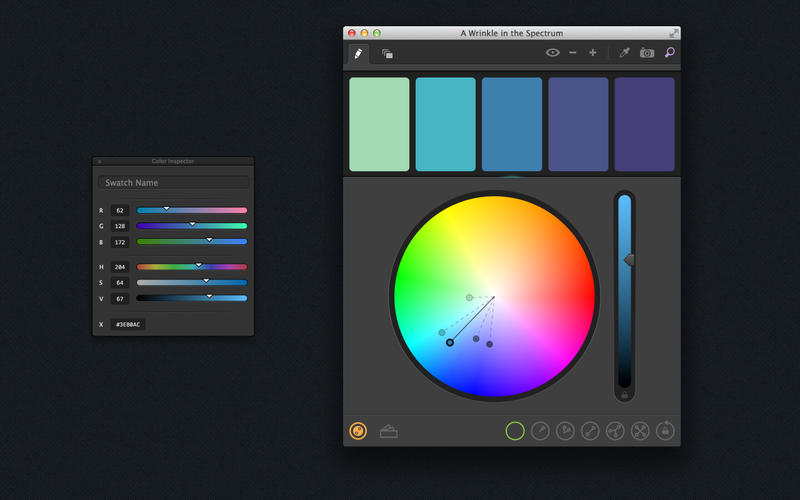The width and height of the screenshot is (800, 500).
Task: Activate the eyedropper color picker
Action: click(x=624, y=53)
